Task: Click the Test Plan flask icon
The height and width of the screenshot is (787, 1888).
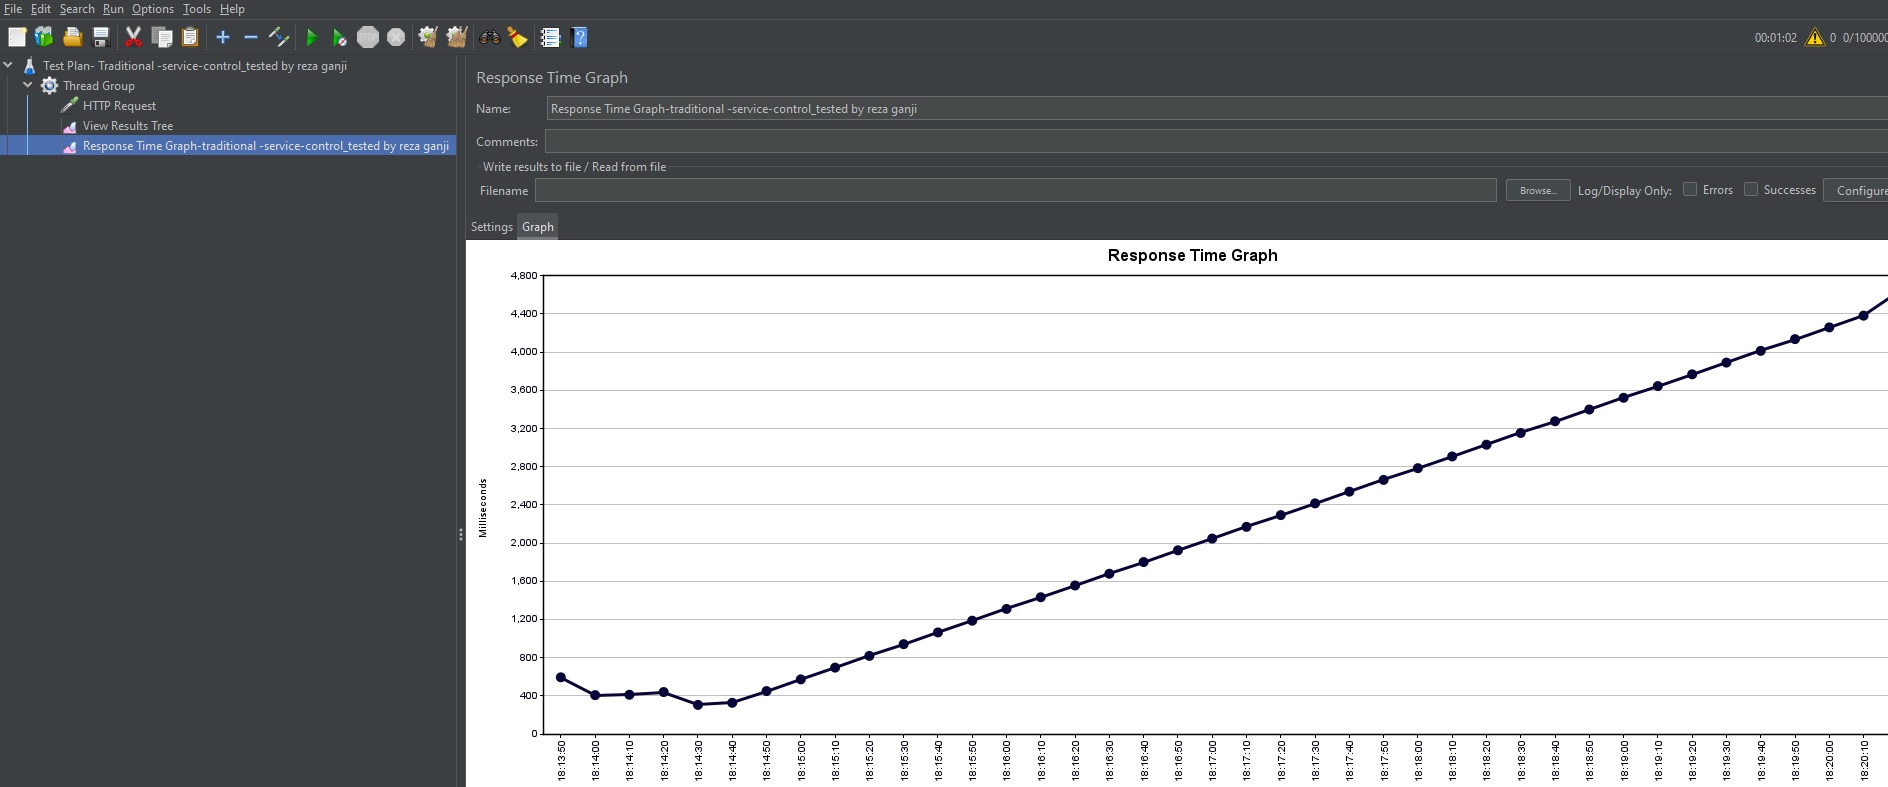Action: pyautogui.click(x=30, y=66)
